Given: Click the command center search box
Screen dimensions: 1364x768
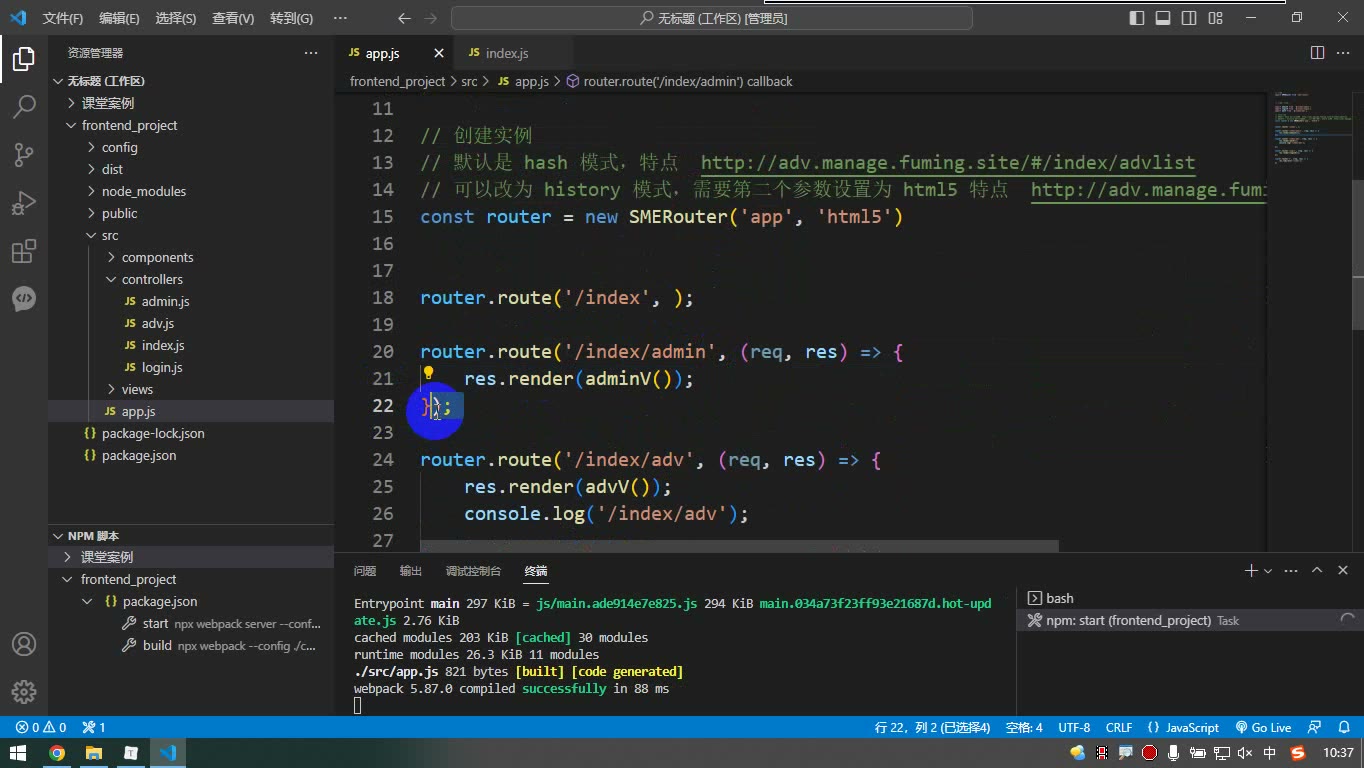Looking at the screenshot, I should (712, 18).
